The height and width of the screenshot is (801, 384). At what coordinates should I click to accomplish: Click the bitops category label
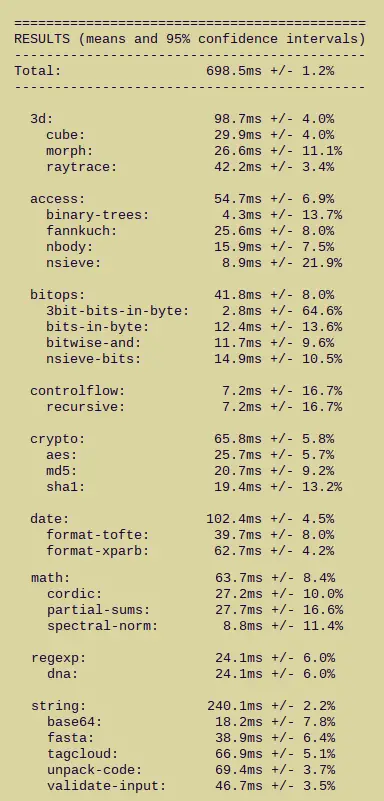57,295
